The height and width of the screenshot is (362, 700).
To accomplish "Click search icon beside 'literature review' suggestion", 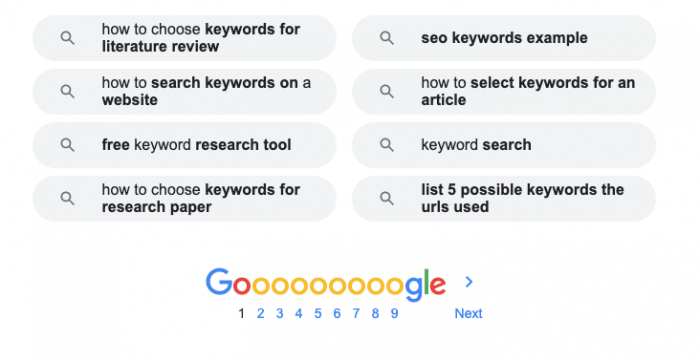I will coord(67,38).
